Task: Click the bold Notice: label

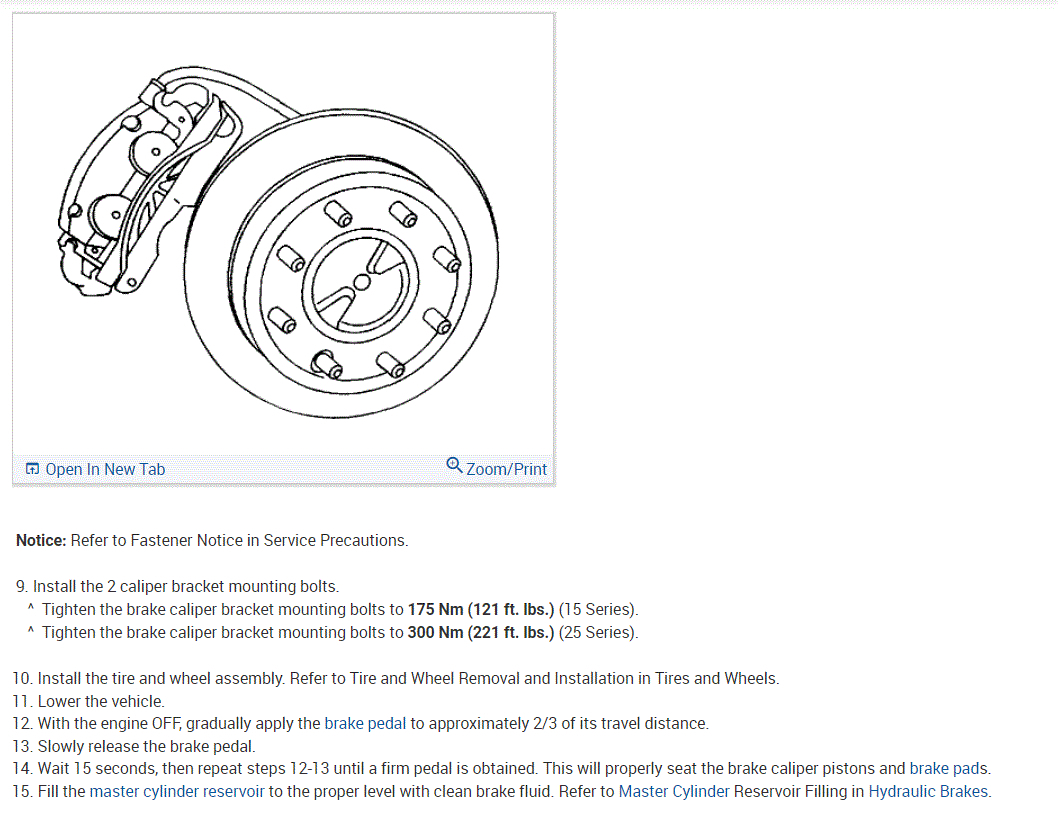Action: 41,541
